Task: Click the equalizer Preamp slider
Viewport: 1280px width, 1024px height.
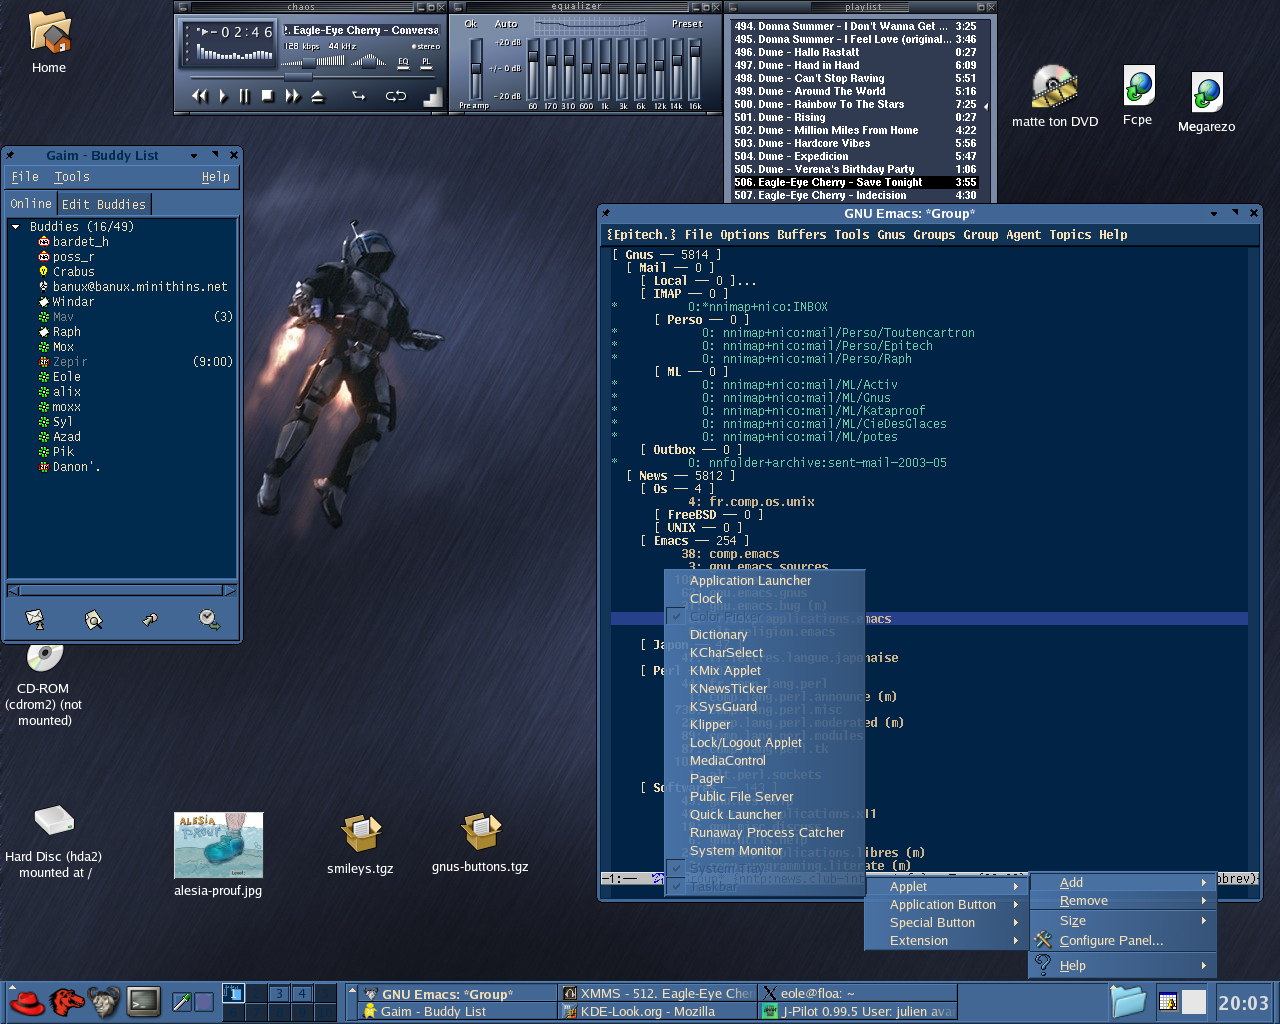Action: [476, 69]
